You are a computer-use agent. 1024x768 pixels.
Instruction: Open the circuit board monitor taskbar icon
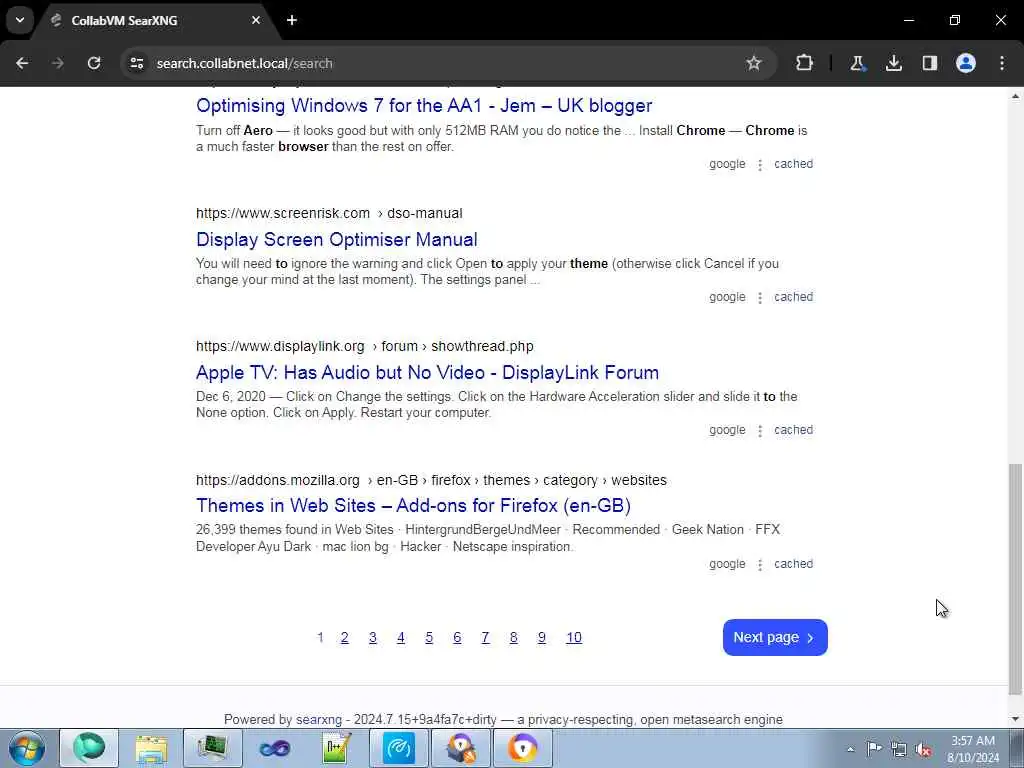pyautogui.click(x=212, y=748)
